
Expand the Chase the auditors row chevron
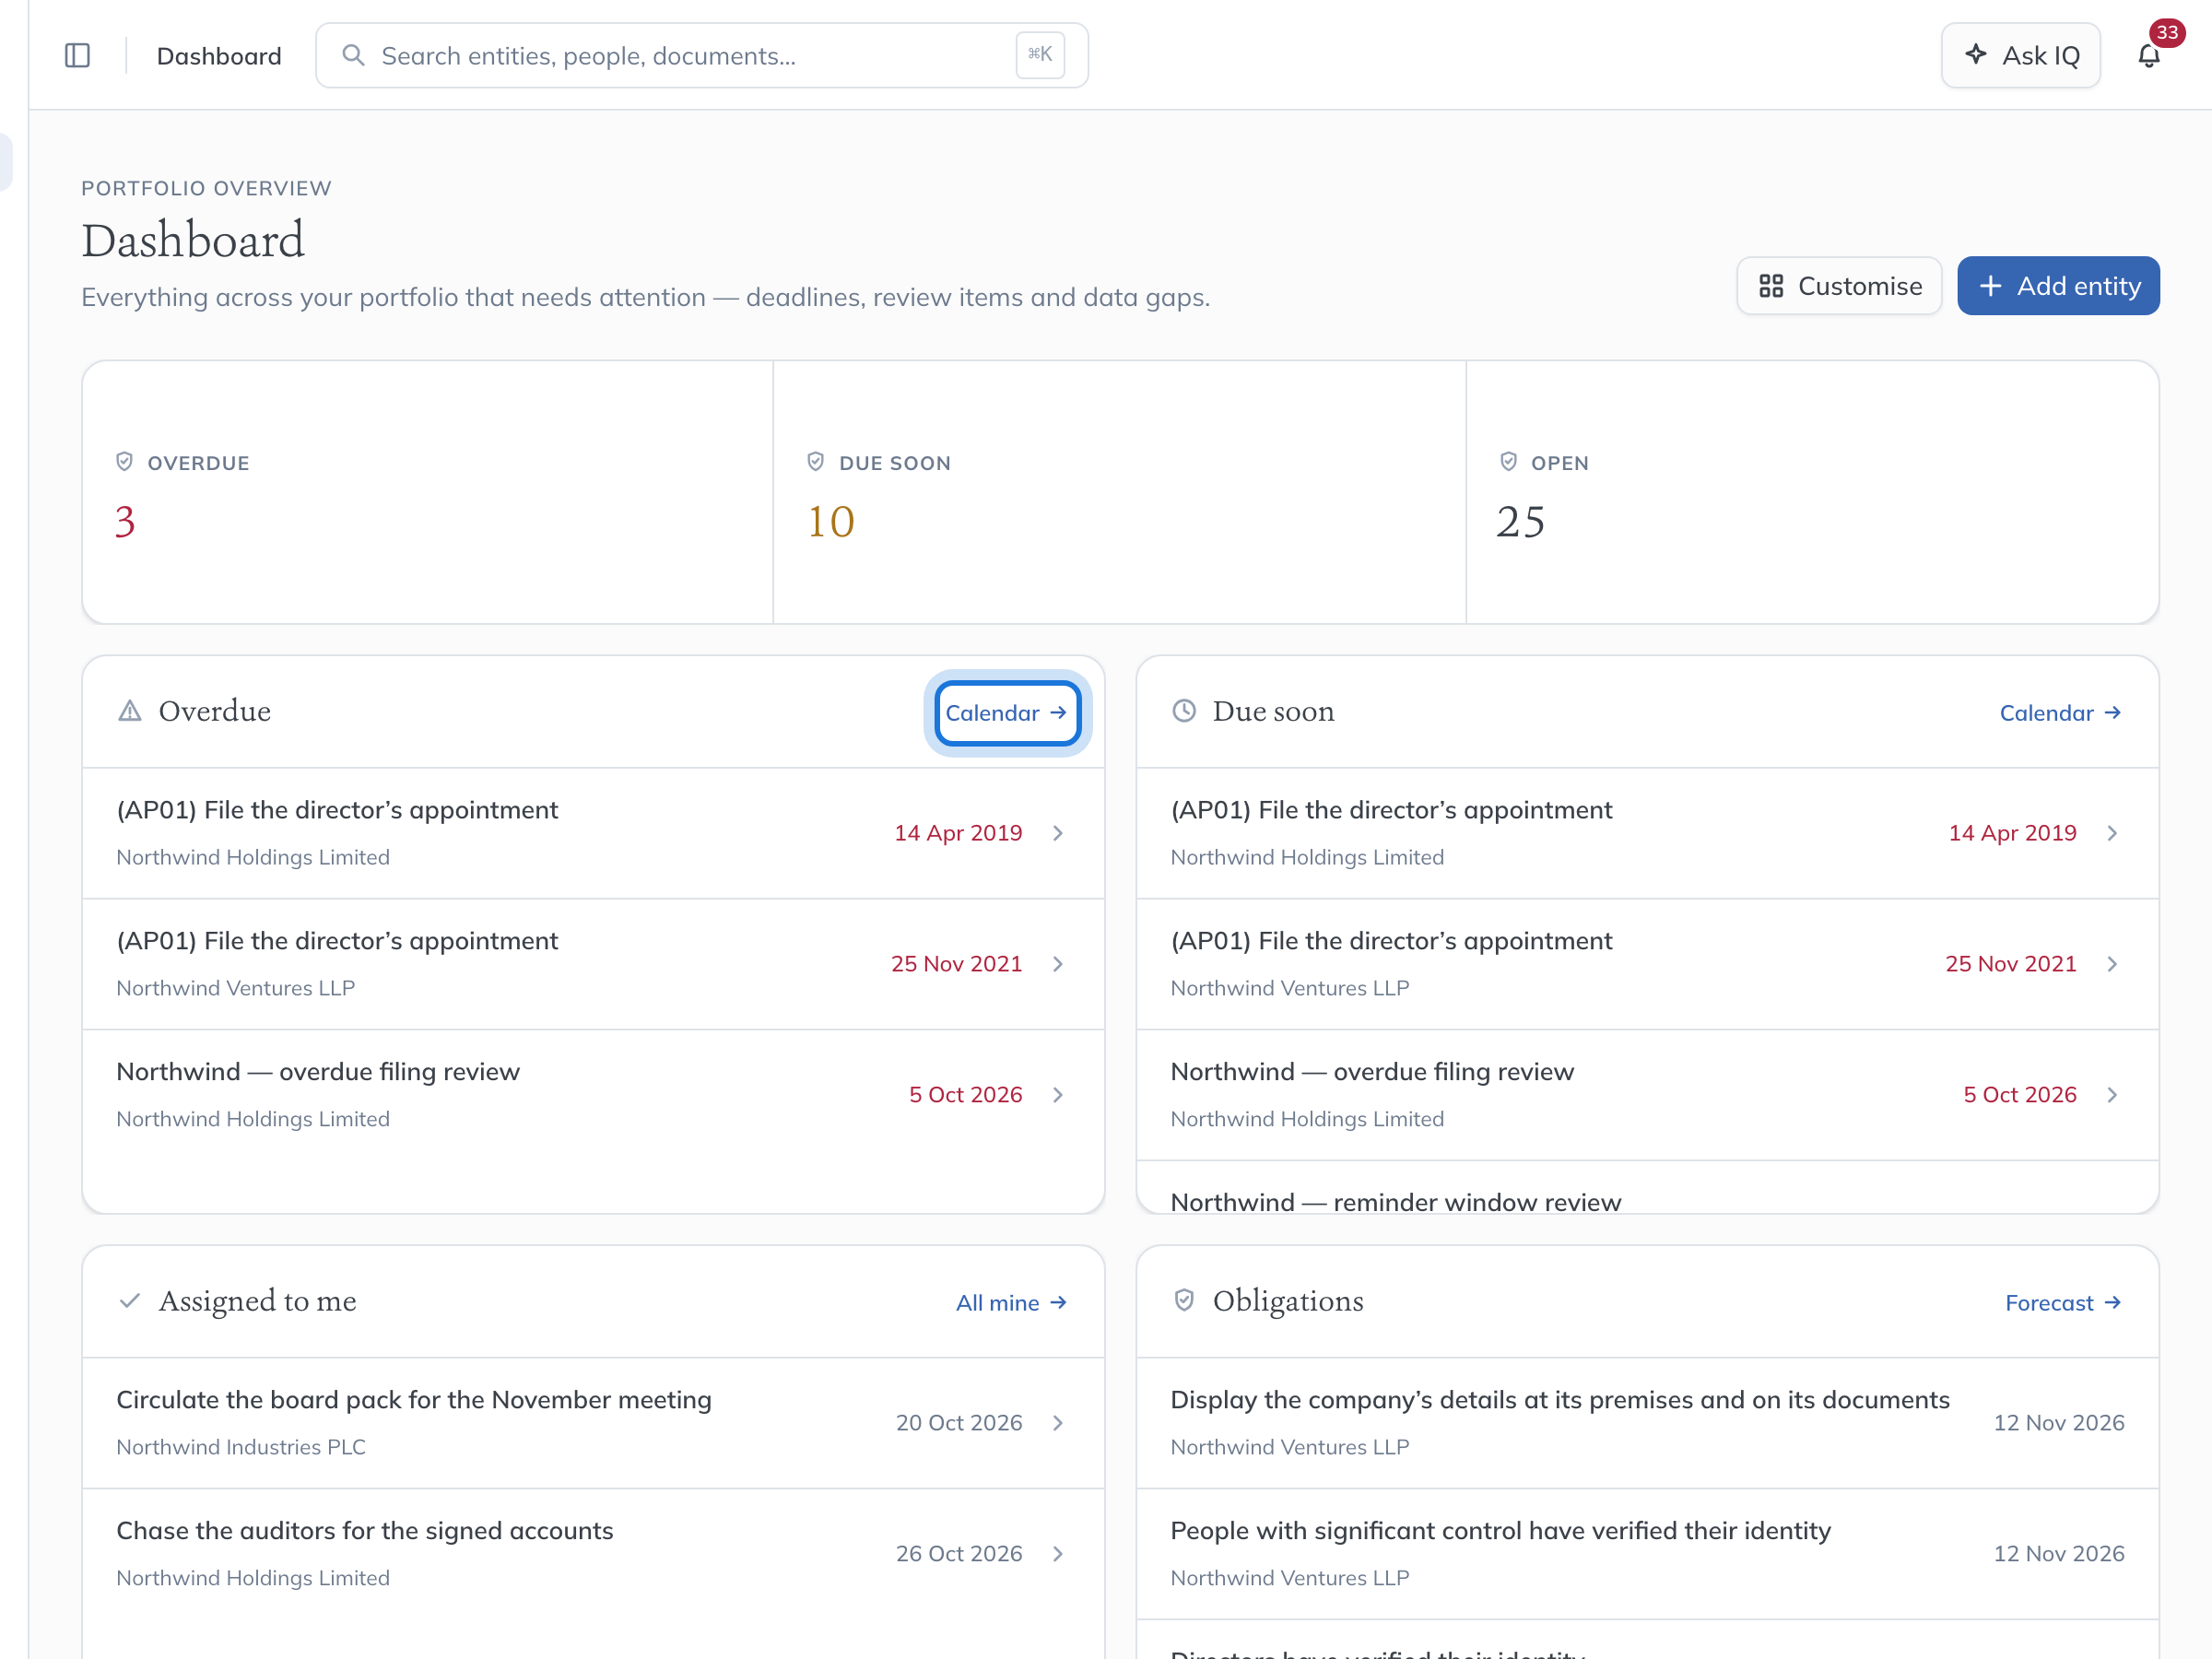[x=1058, y=1554]
